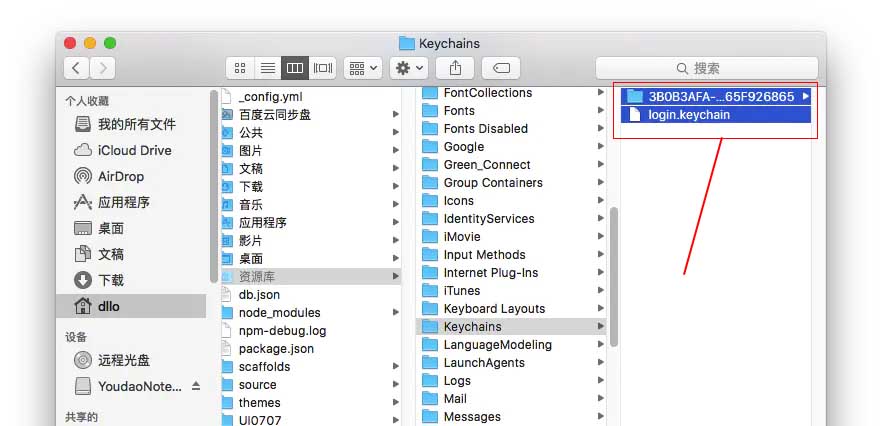The height and width of the screenshot is (426, 882).
Task: Select the FontCollections folder
Action: (x=512, y=93)
